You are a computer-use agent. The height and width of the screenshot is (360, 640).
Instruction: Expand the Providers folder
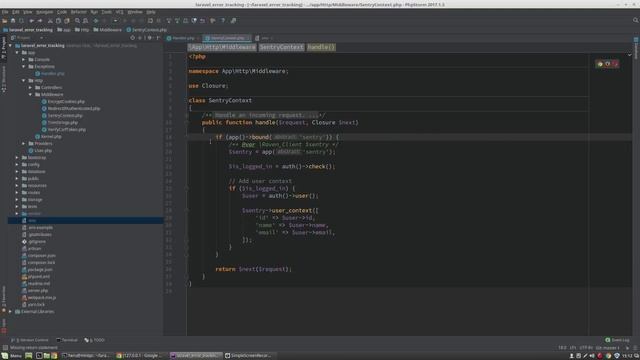(24, 144)
